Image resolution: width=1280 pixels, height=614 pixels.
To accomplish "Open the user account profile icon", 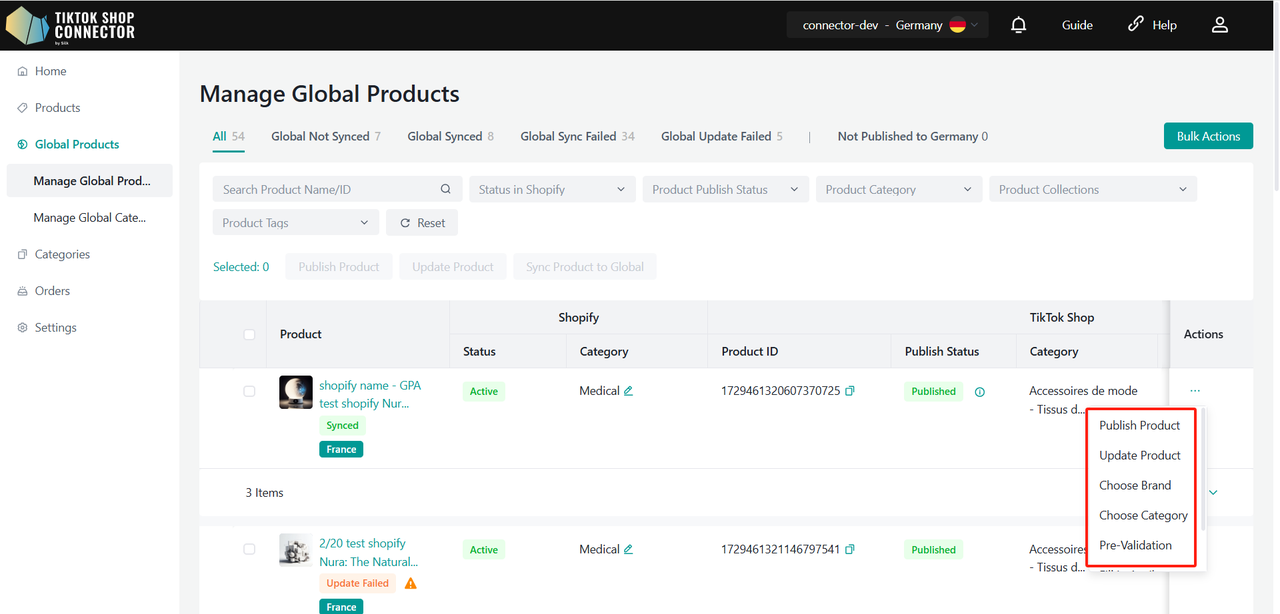I will pos(1219,25).
